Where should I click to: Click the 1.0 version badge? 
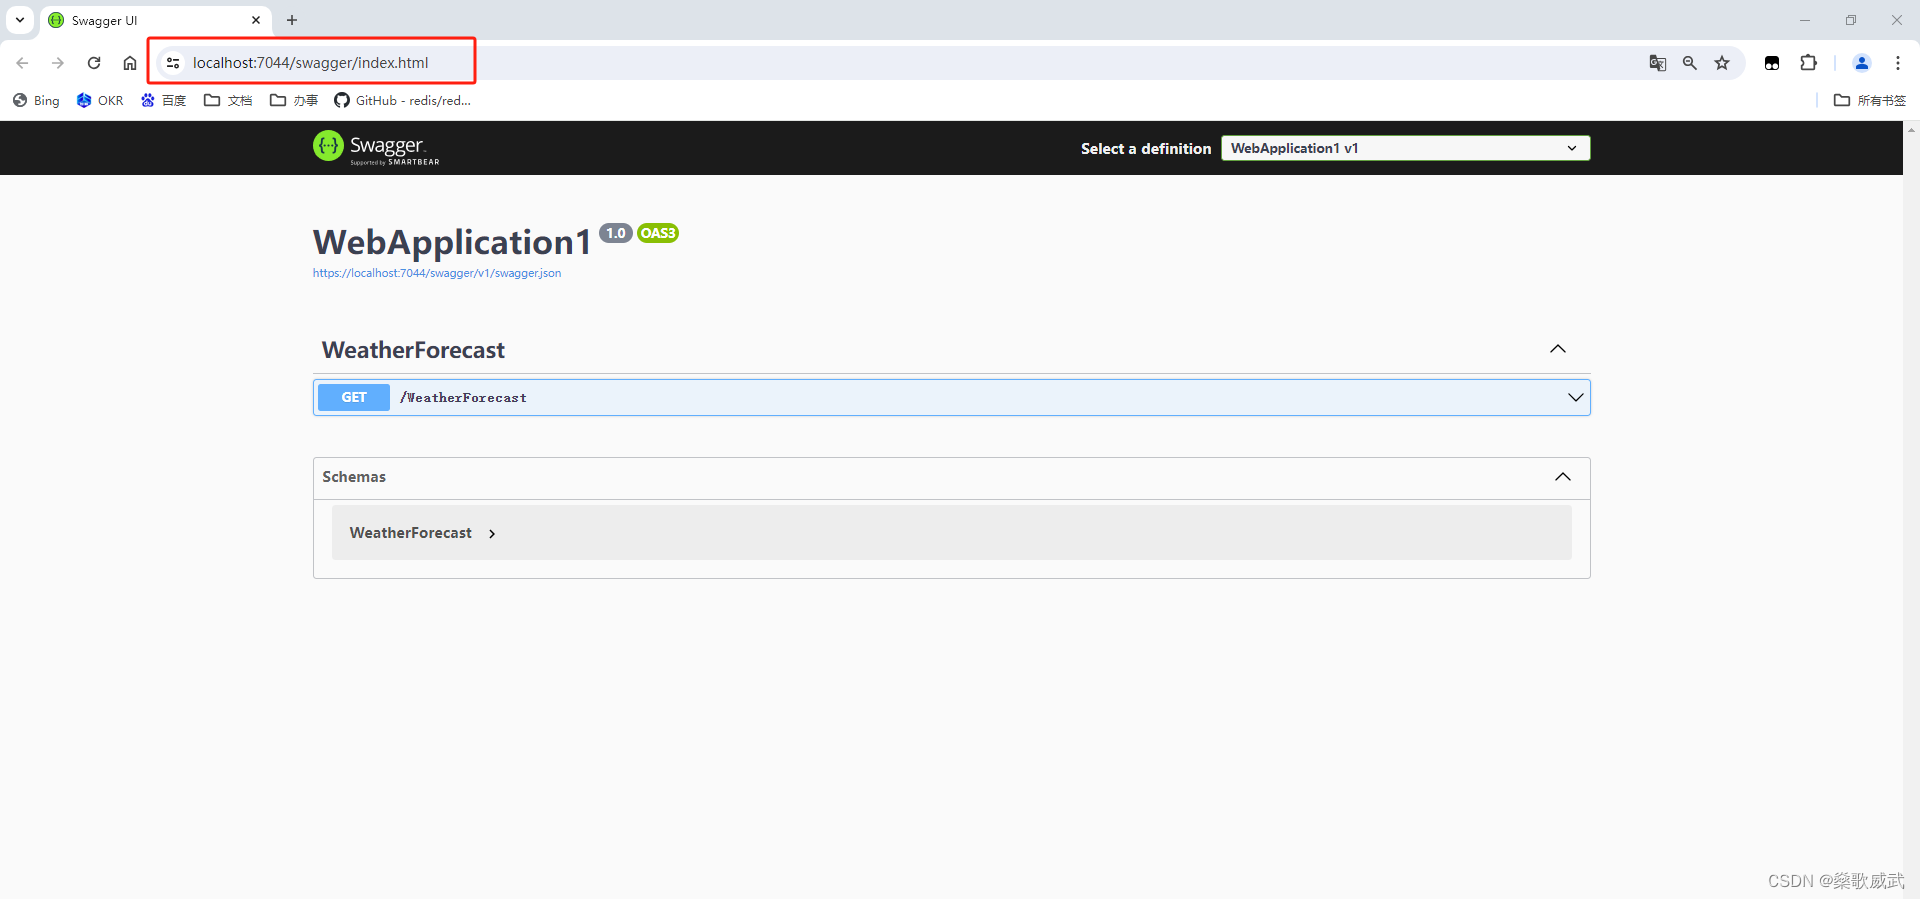[x=616, y=233]
